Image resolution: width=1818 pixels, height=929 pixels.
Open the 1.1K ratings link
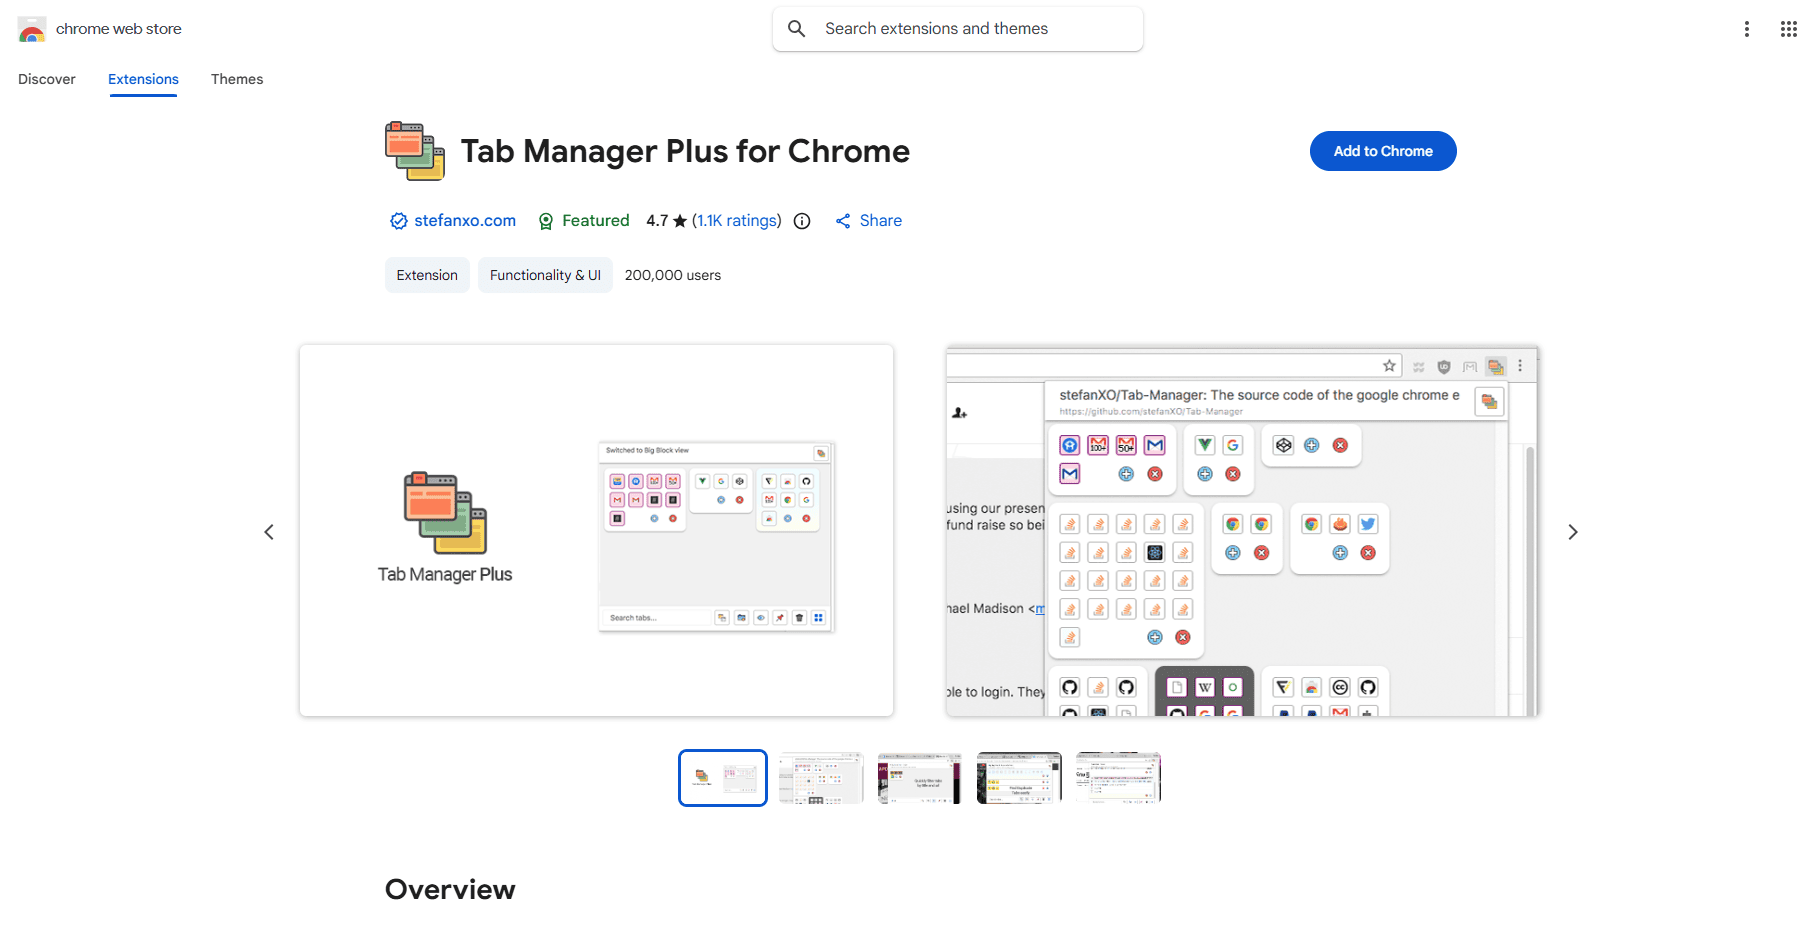(x=737, y=221)
